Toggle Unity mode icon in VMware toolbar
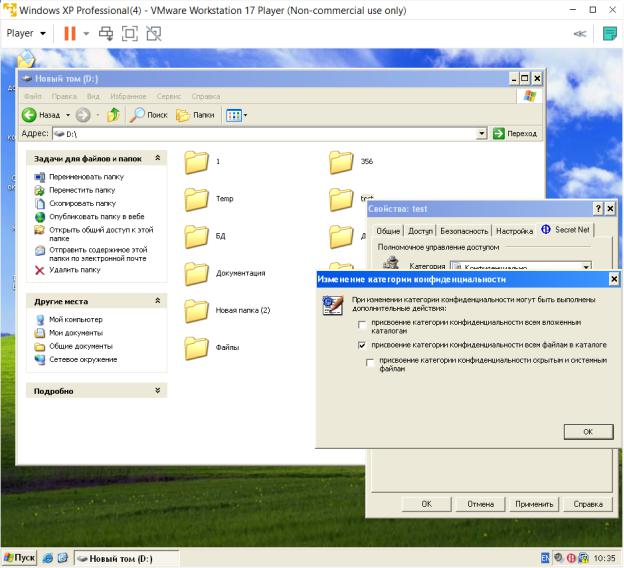The width and height of the screenshot is (624, 568). coord(154,33)
